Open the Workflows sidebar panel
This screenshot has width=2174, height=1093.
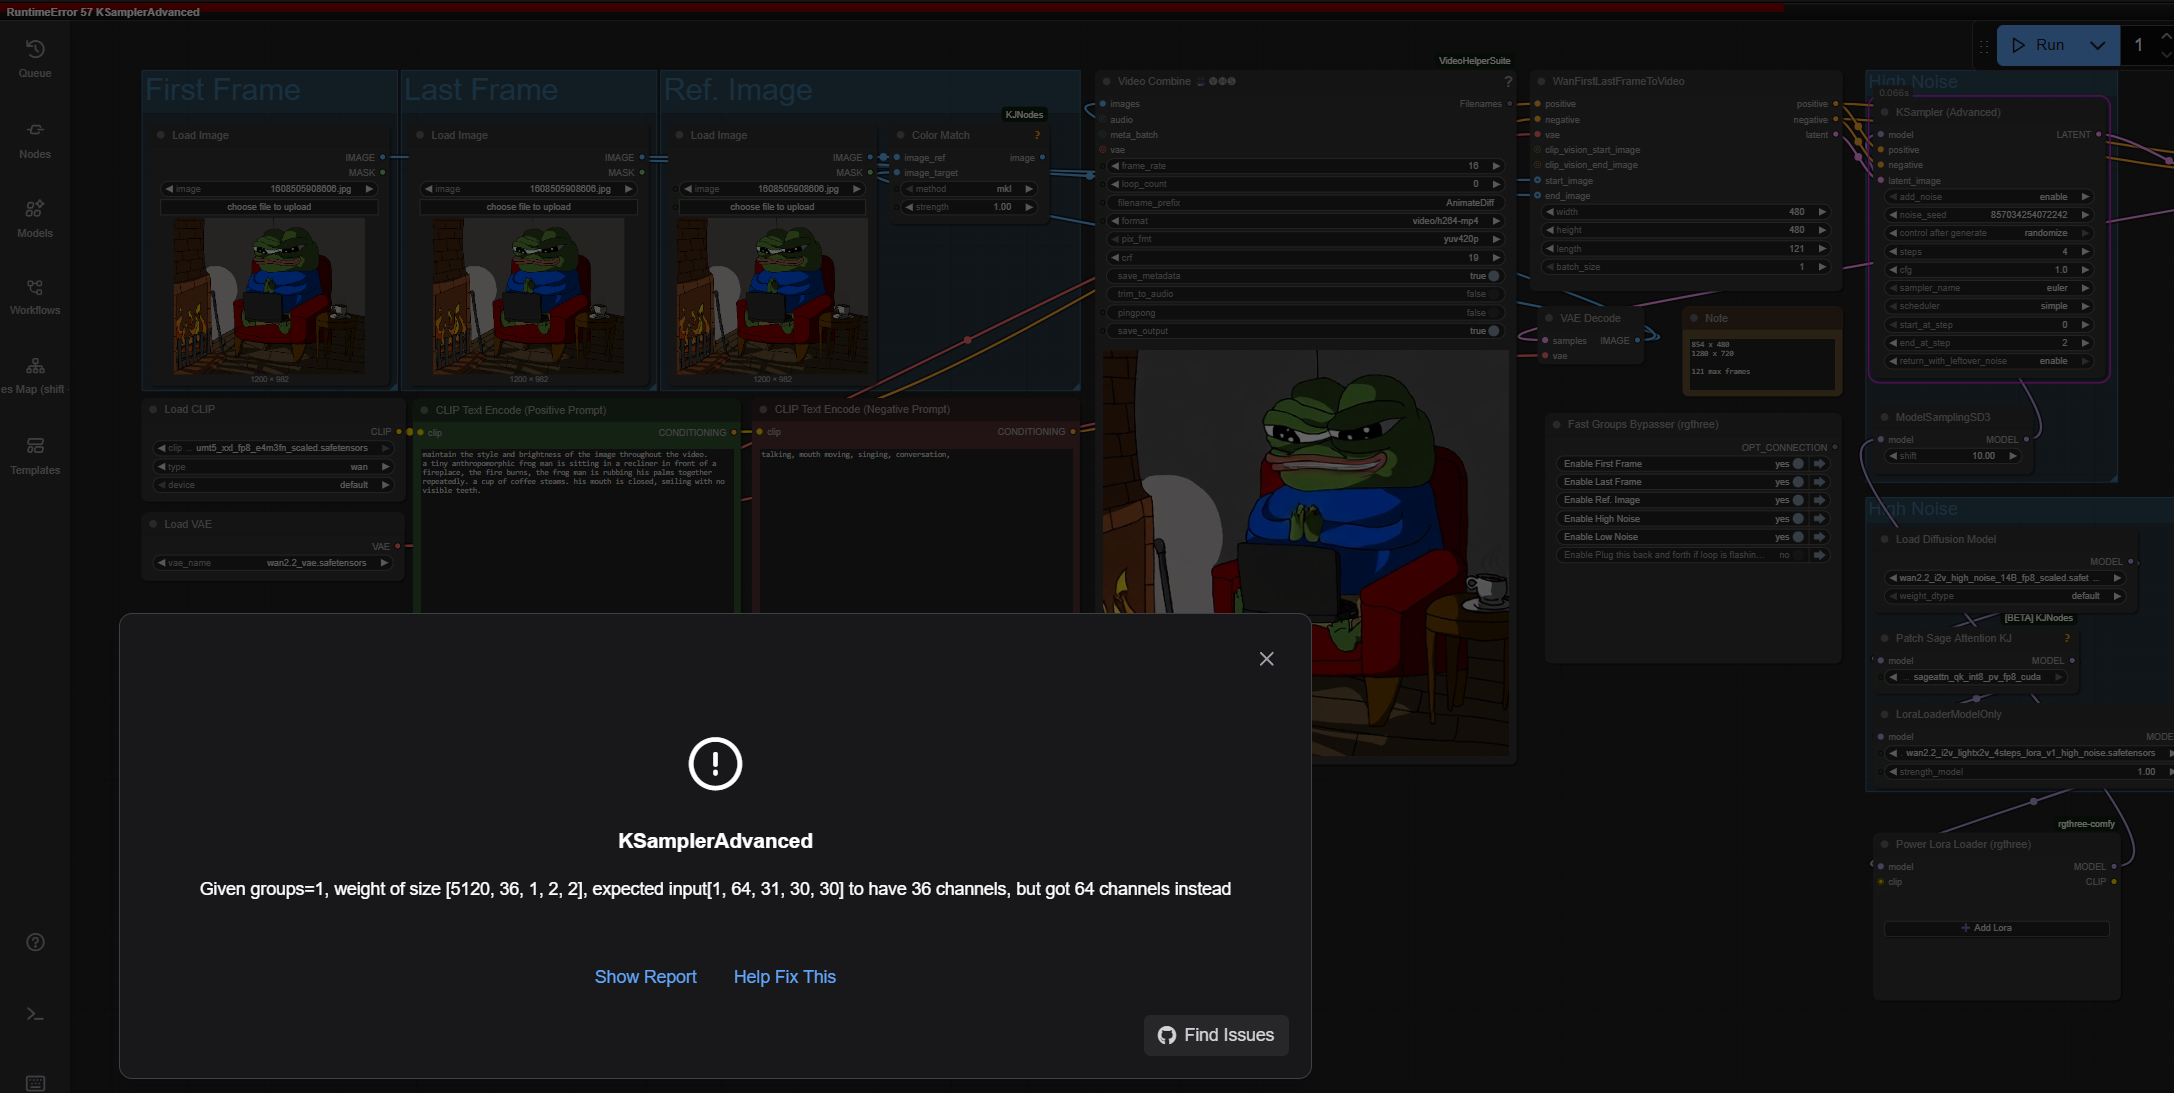35,297
